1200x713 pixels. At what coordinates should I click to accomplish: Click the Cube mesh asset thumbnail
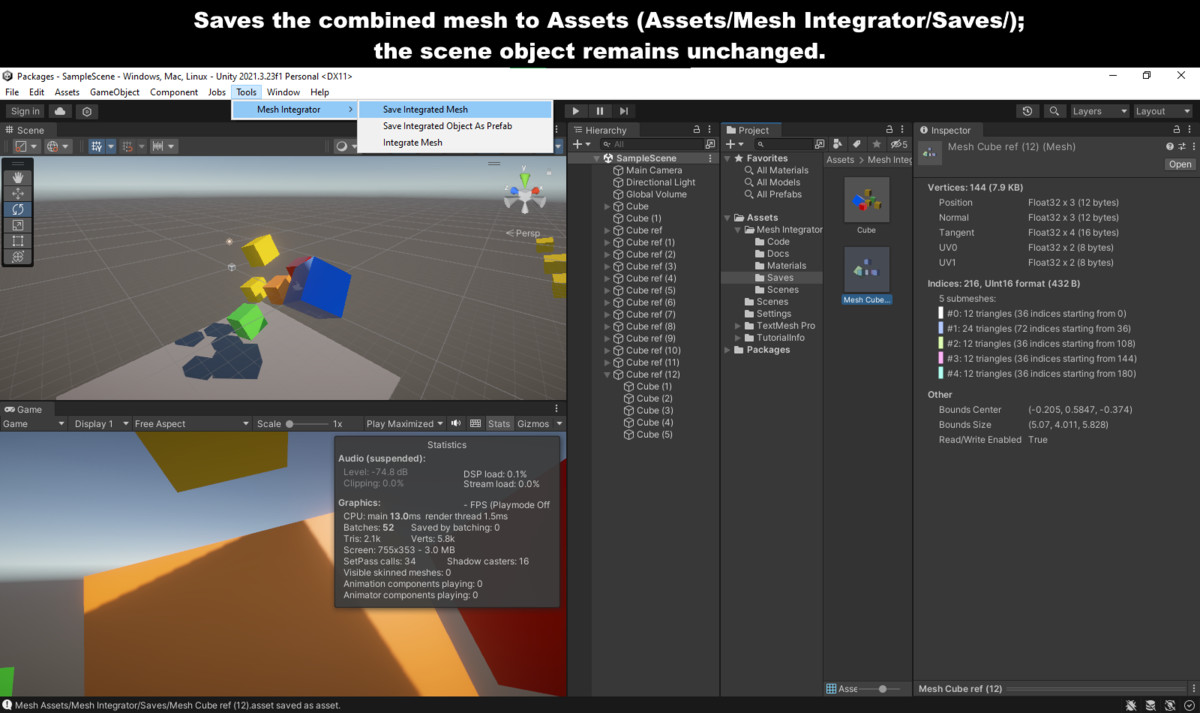pos(866,201)
